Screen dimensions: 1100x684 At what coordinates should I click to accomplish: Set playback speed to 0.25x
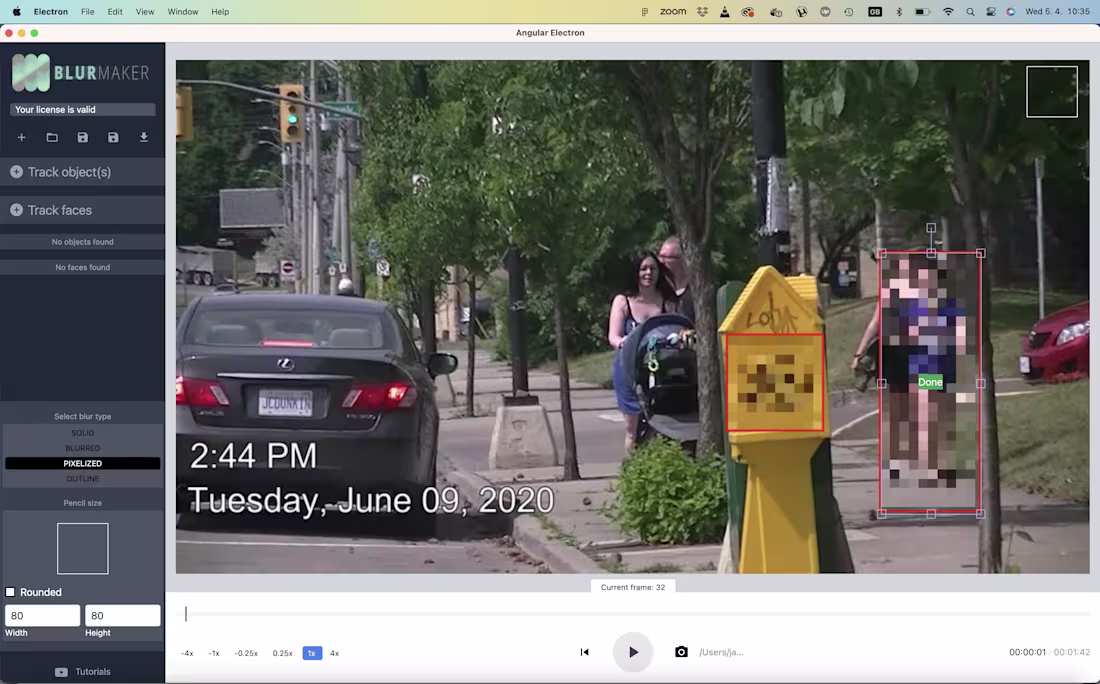point(283,653)
